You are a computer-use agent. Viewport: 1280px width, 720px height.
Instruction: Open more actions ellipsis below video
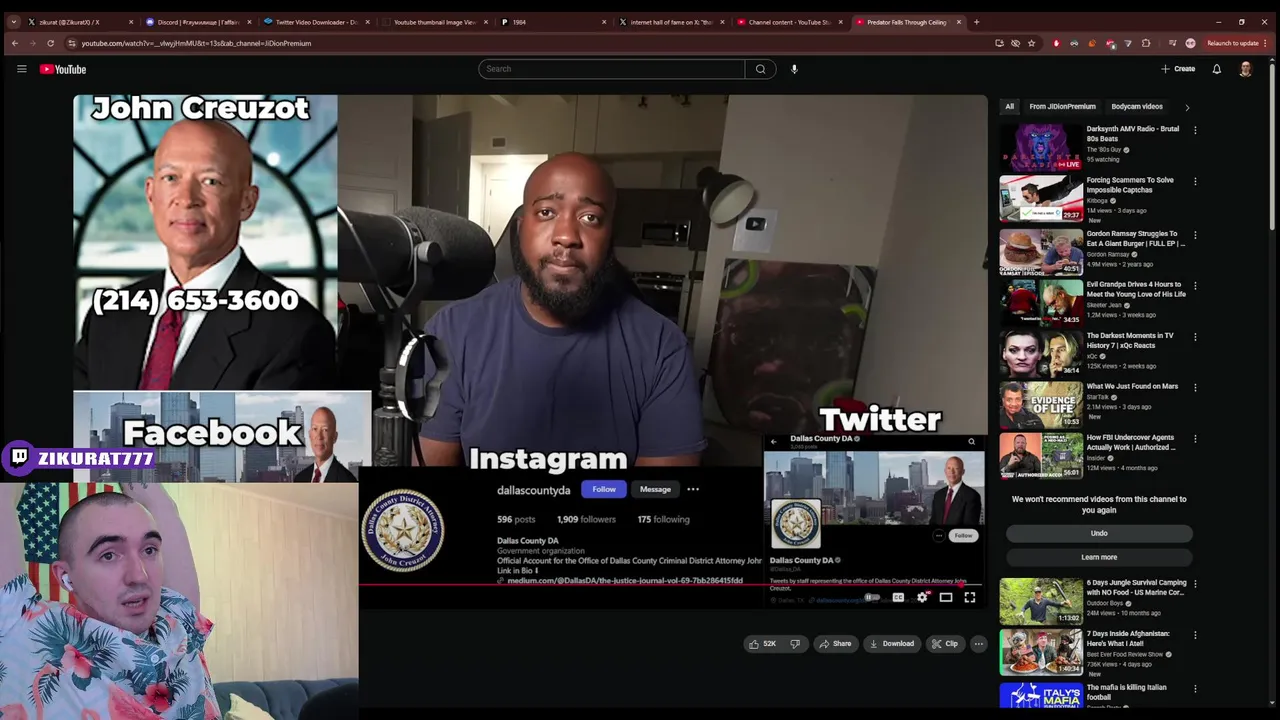(979, 644)
